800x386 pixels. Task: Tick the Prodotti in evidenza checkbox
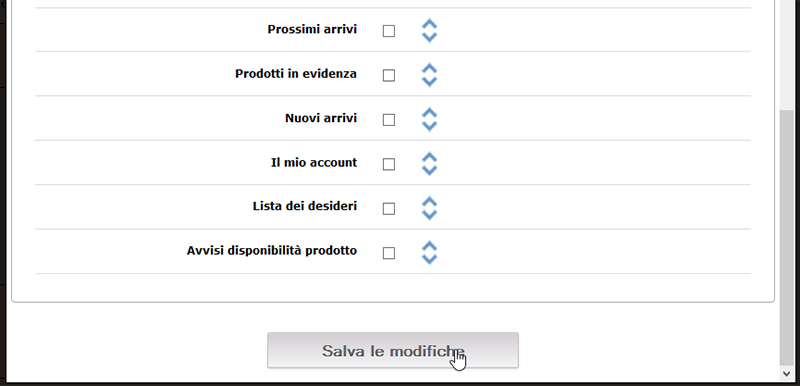(389, 75)
